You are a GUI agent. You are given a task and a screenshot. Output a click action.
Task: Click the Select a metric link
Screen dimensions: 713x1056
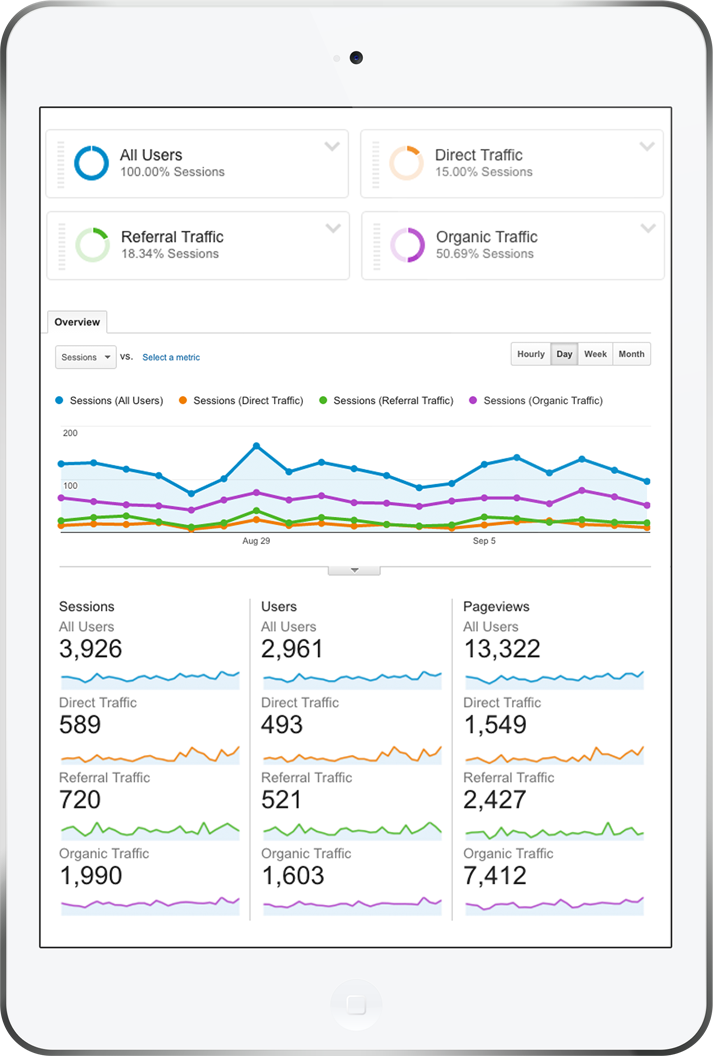pos(171,357)
